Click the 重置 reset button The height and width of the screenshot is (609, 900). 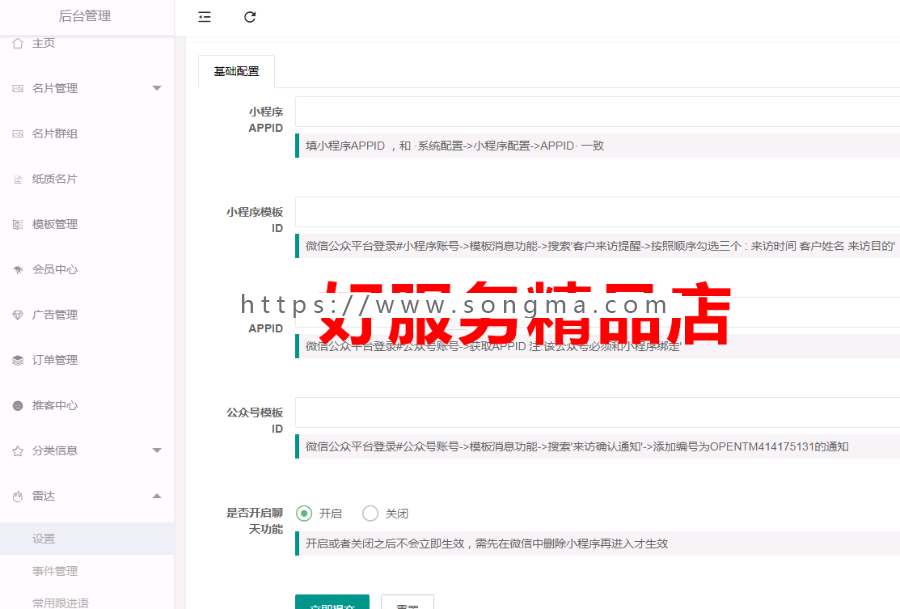coord(408,602)
